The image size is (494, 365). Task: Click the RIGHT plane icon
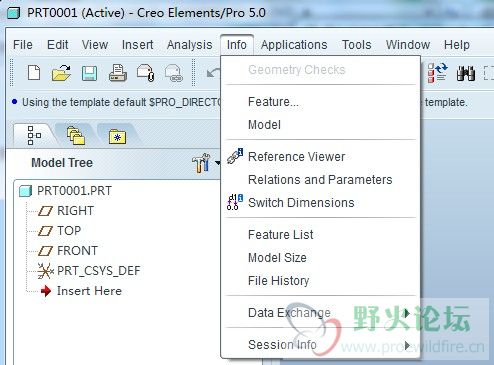point(45,211)
